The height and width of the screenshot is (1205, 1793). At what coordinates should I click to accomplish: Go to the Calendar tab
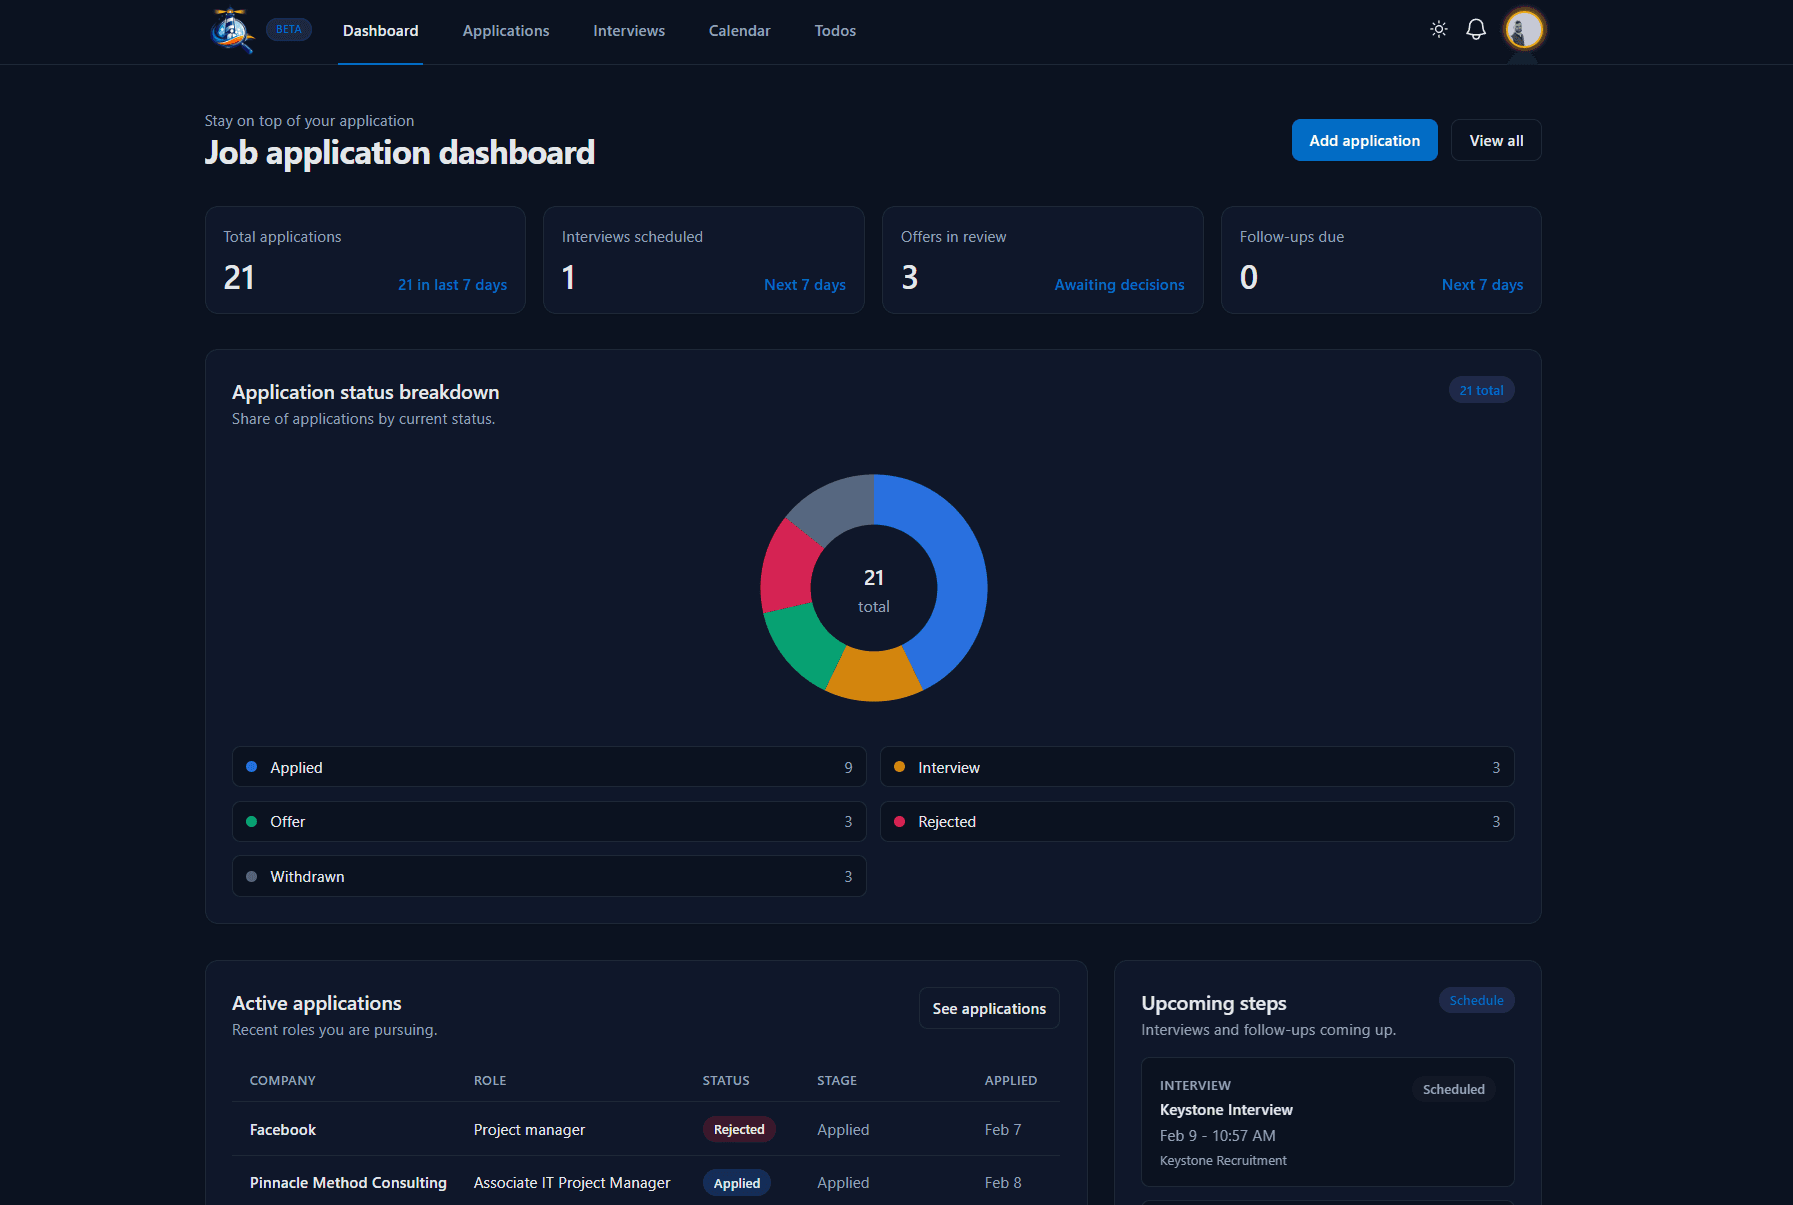pos(739,30)
